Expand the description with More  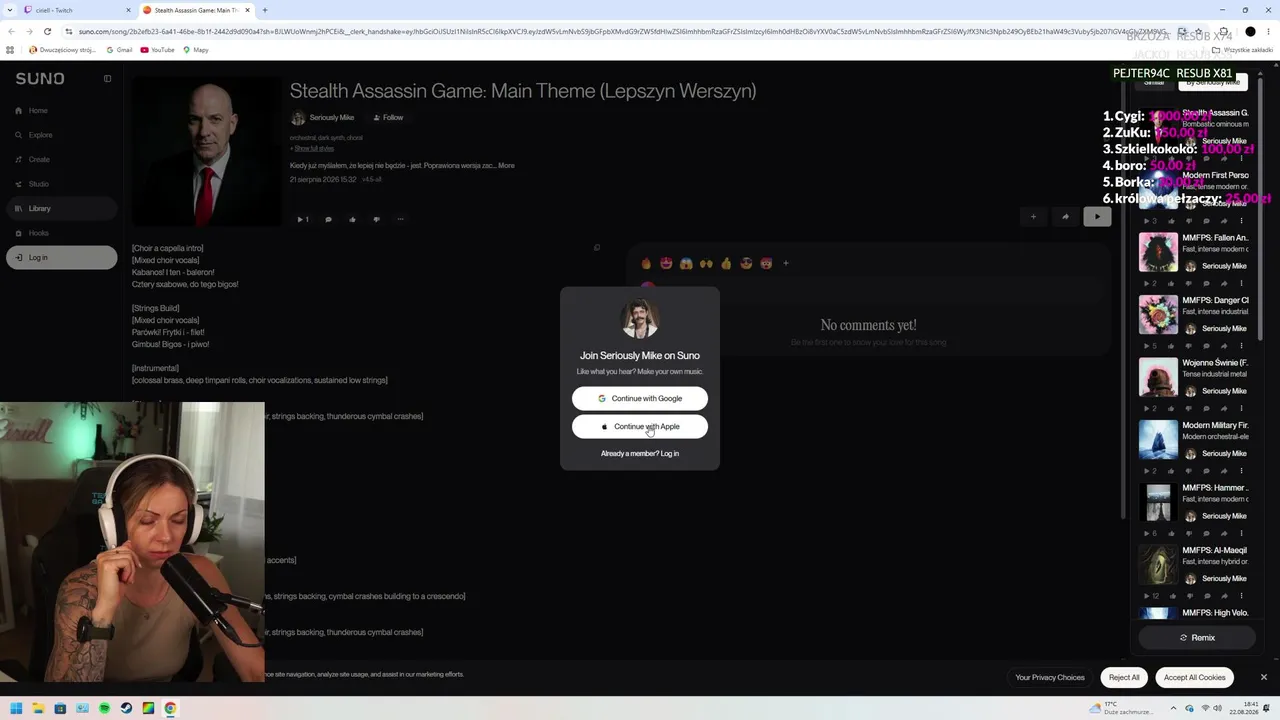tap(506, 165)
